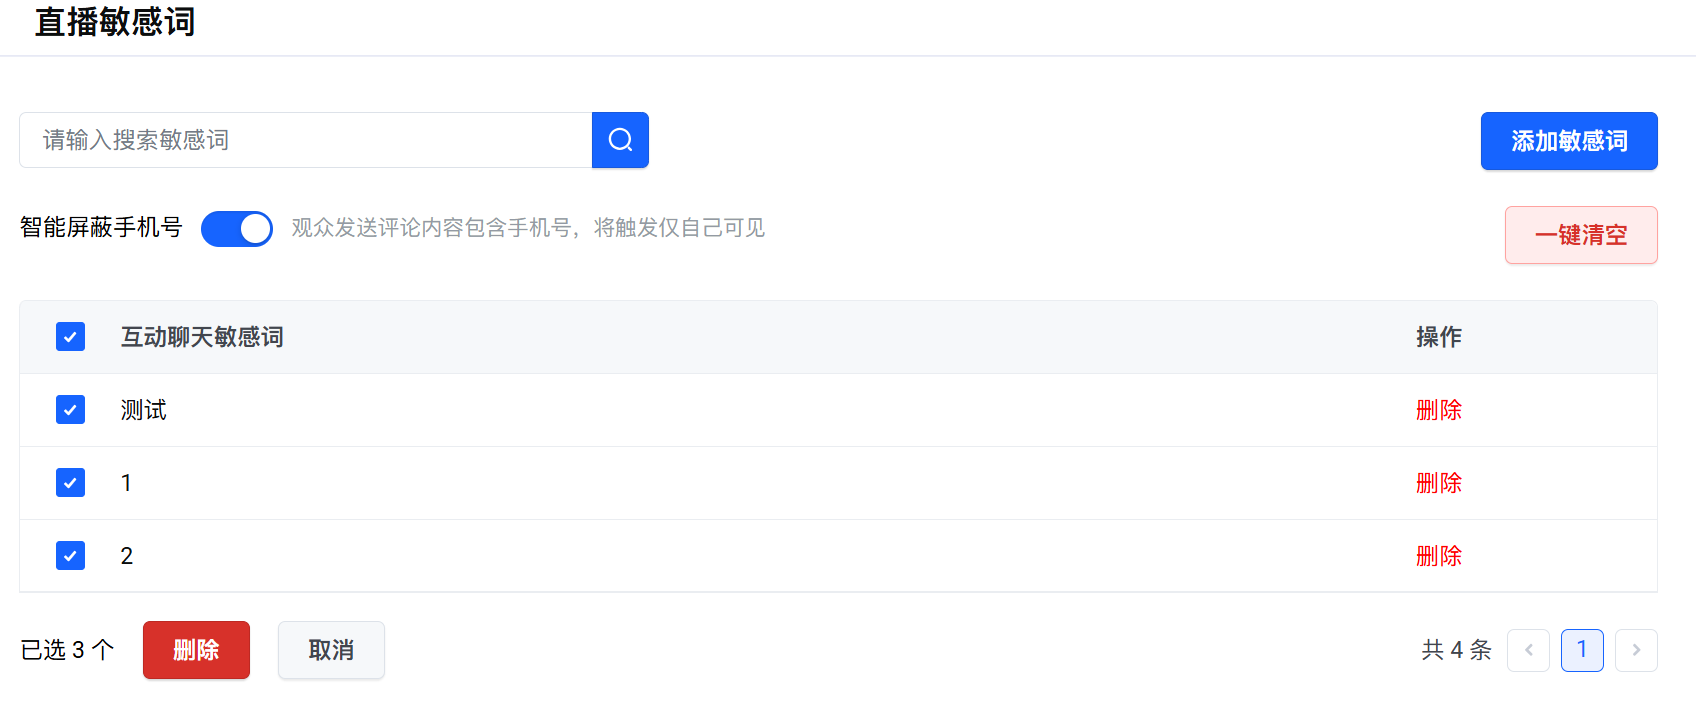
Task: Click the search magnifier icon button
Action: coord(620,140)
